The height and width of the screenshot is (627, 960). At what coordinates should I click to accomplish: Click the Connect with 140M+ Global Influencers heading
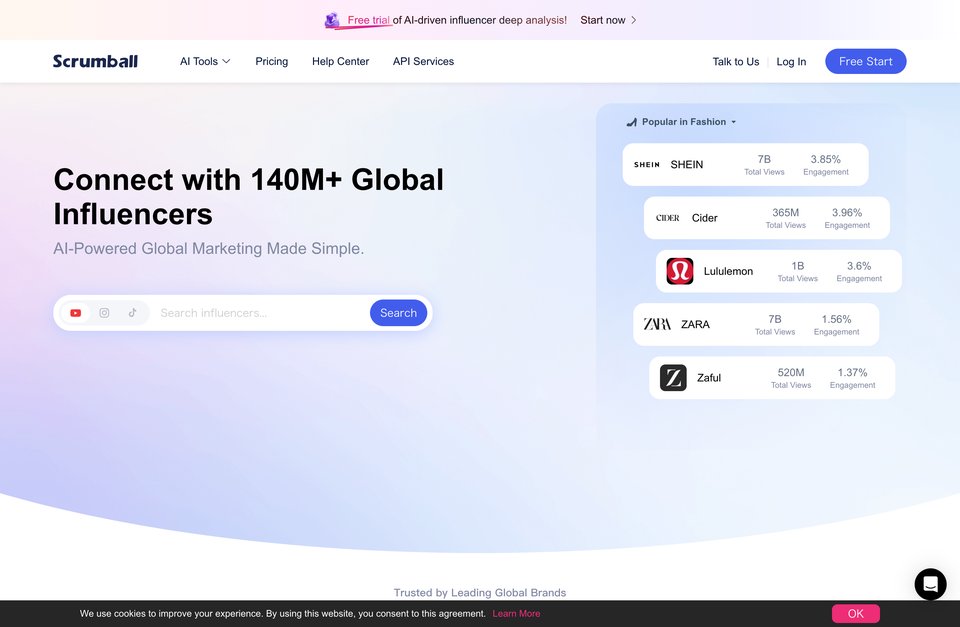pos(249,197)
